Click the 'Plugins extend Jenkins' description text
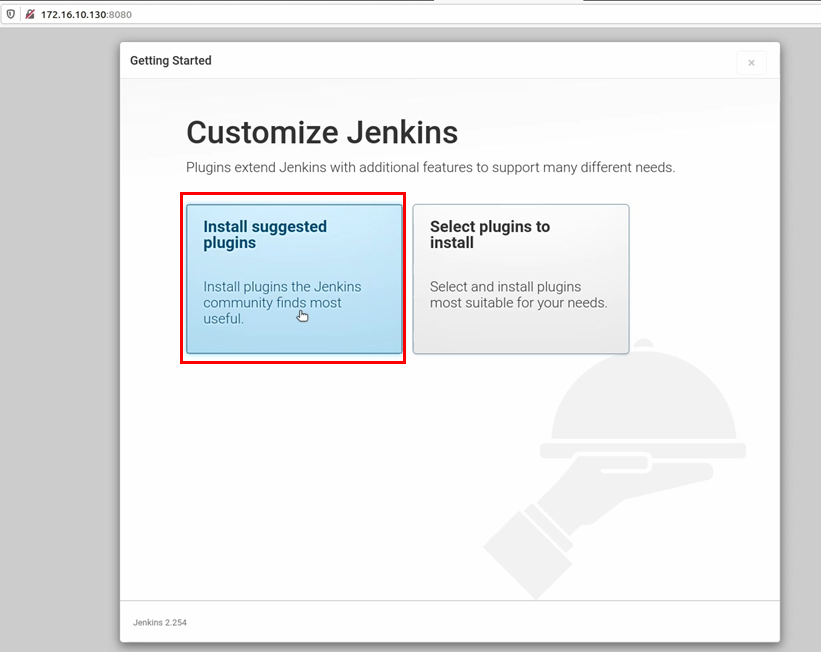The width and height of the screenshot is (821, 652). coord(430,167)
